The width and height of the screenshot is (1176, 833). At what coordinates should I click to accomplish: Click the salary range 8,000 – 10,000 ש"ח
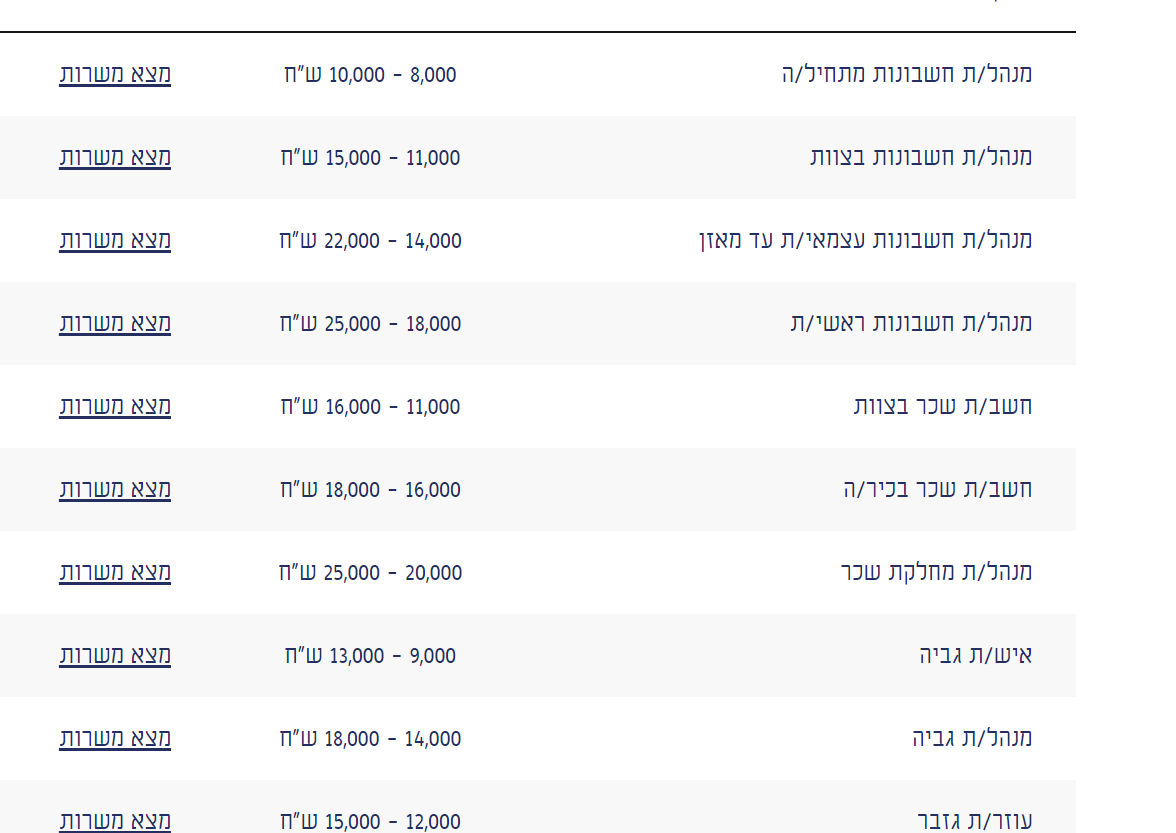click(x=370, y=74)
